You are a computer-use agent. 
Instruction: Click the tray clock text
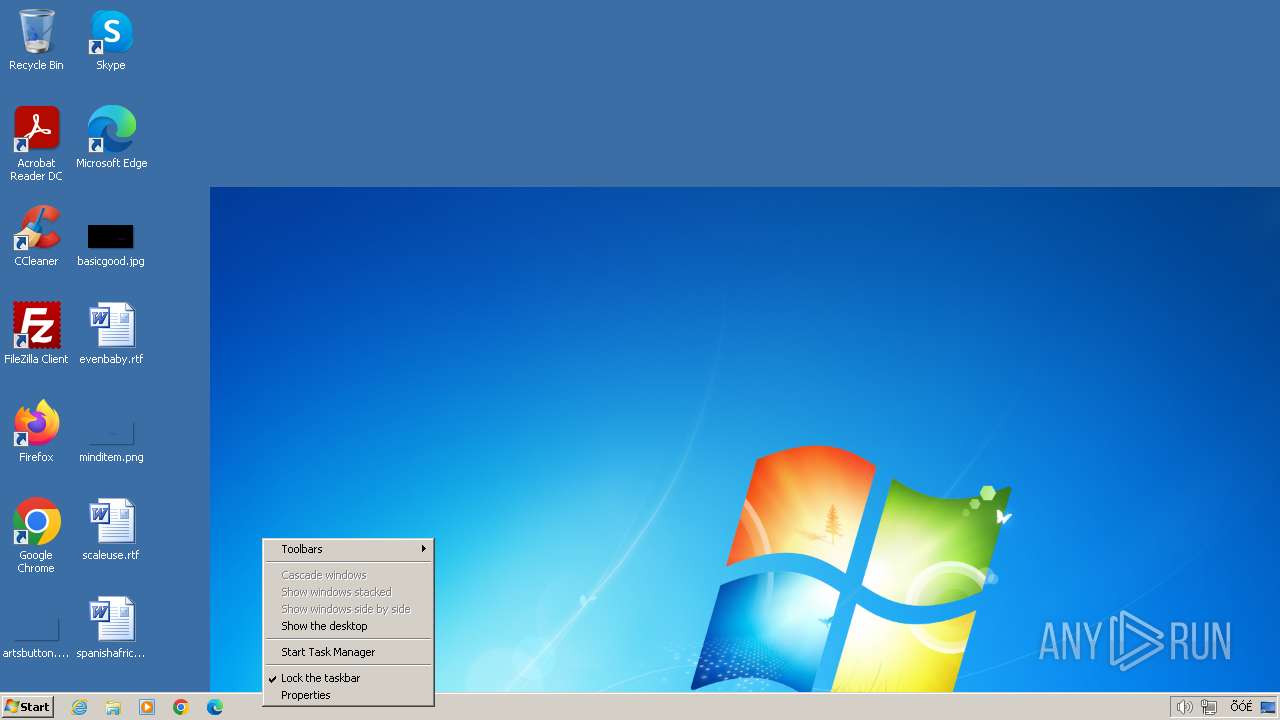click(x=1241, y=706)
